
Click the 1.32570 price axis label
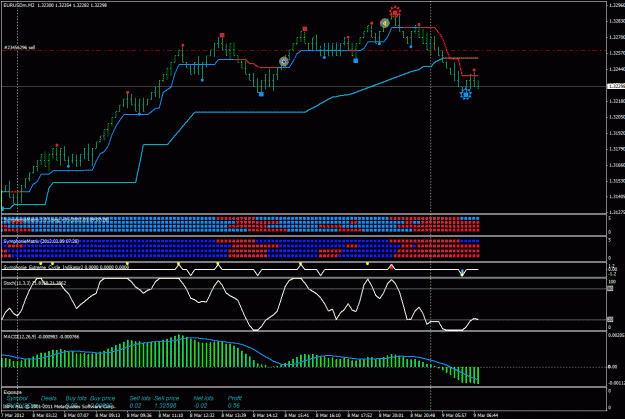(x=616, y=53)
